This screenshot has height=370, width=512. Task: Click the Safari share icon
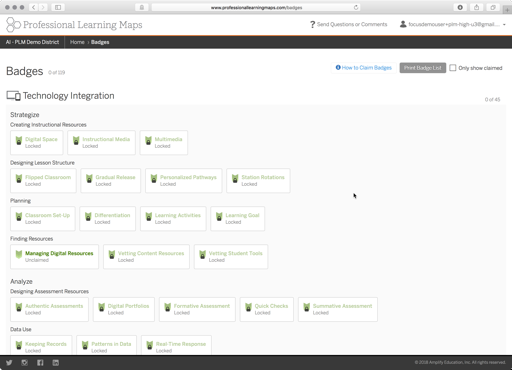pos(477,7)
